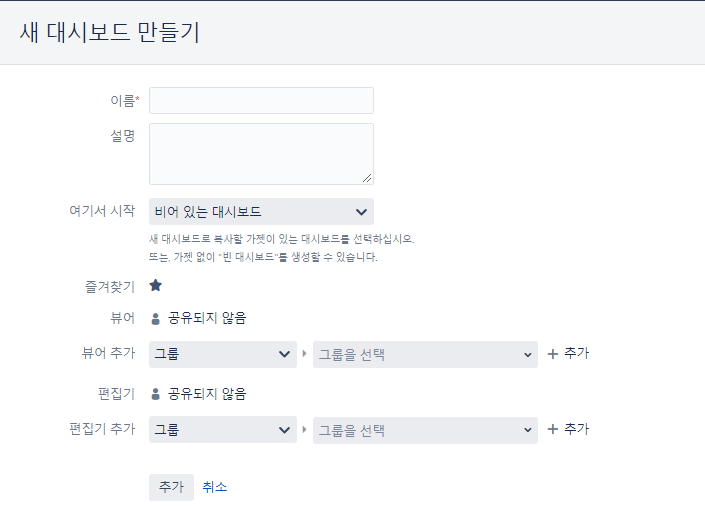Click the 추가 submit button at the bottom

[171, 487]
